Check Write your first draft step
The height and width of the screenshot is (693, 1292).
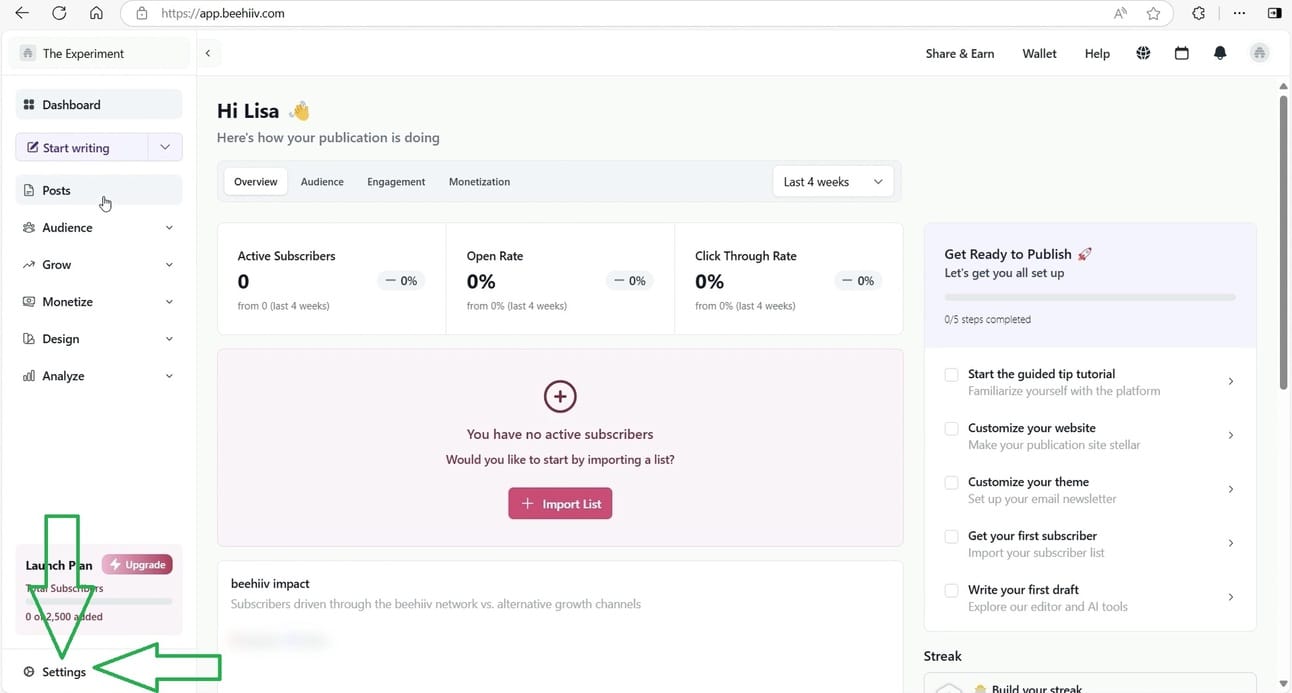click(x=951, y=590)
